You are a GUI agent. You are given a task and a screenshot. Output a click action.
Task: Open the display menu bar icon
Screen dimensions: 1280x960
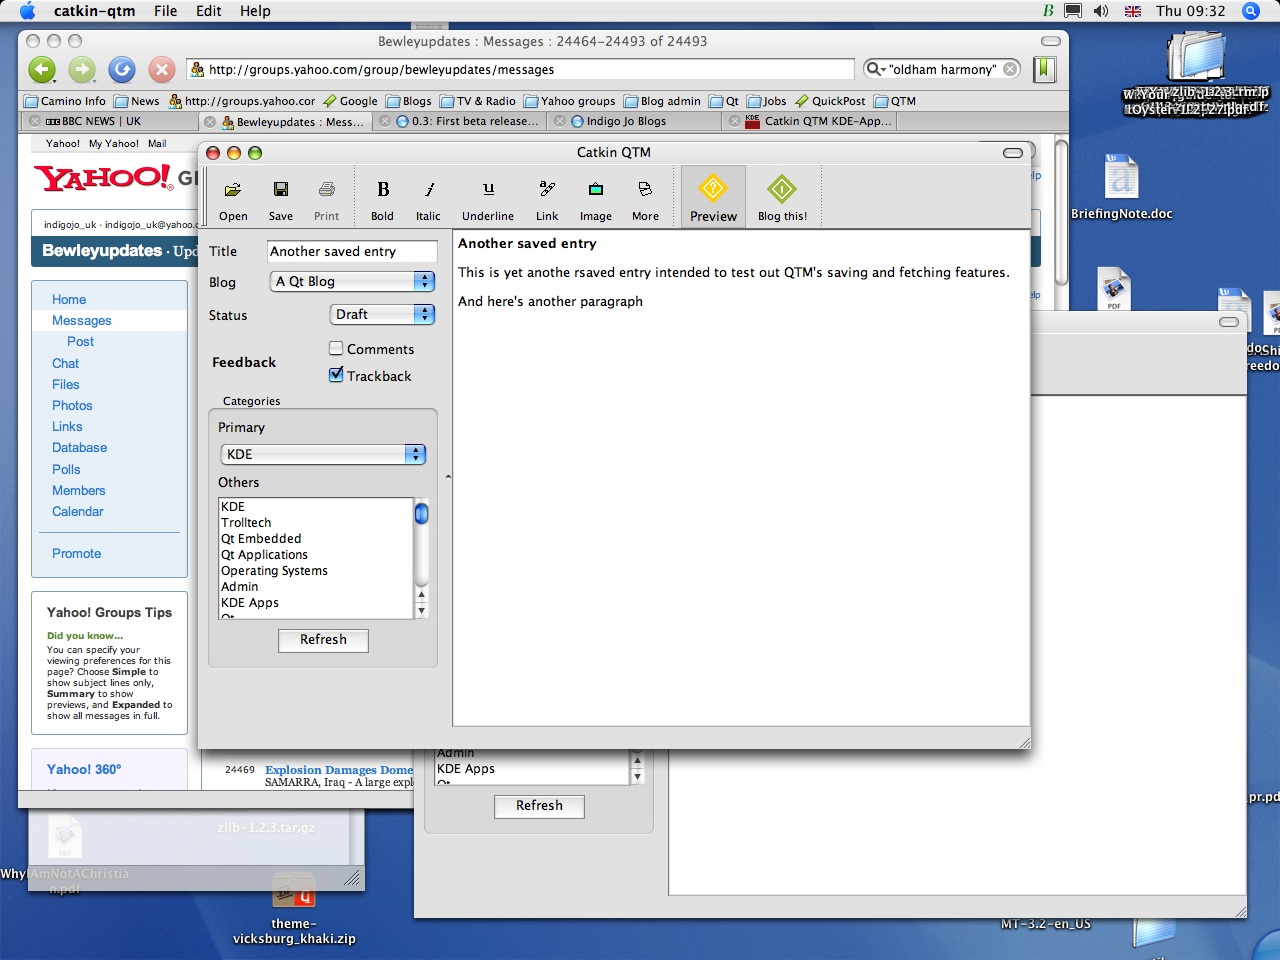click(1073, 11)
